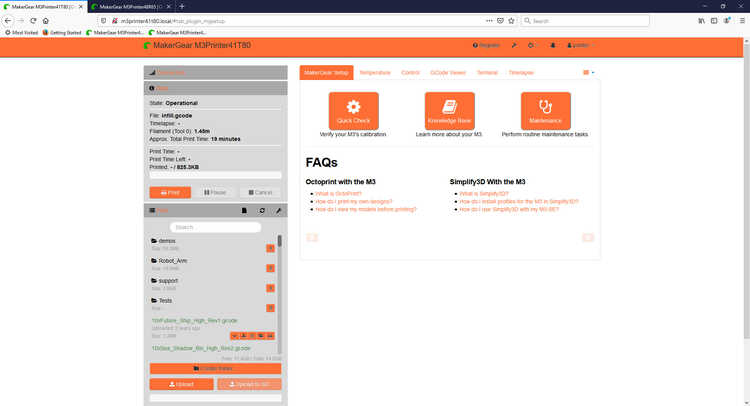Select the 10mFuture_Ship_High_Rev1.gcode file
This screenshot has height=406, width=750.
195,321
